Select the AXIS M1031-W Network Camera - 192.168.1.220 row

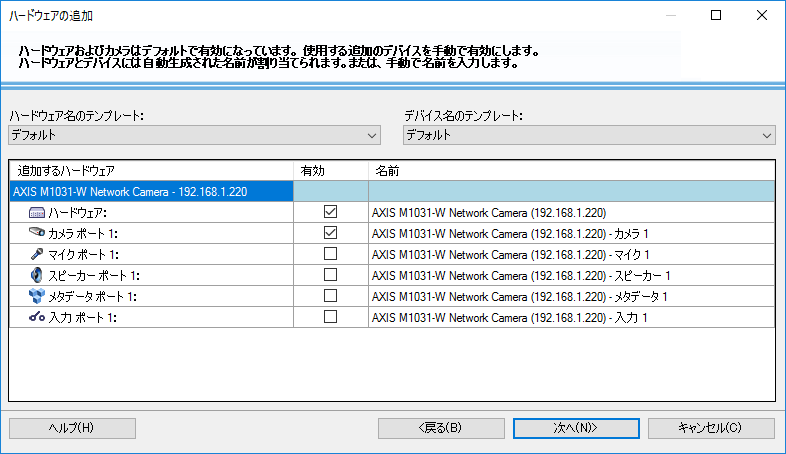pos(151,191)
